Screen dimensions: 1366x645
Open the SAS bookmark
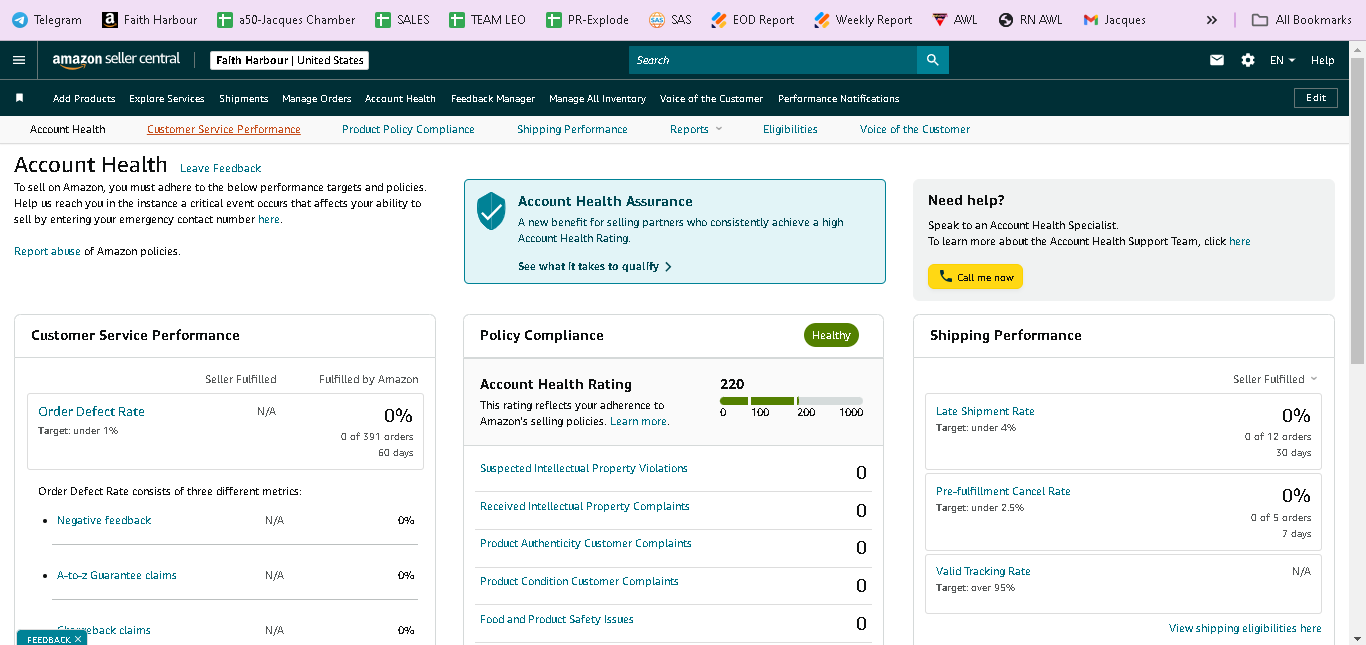670,20
